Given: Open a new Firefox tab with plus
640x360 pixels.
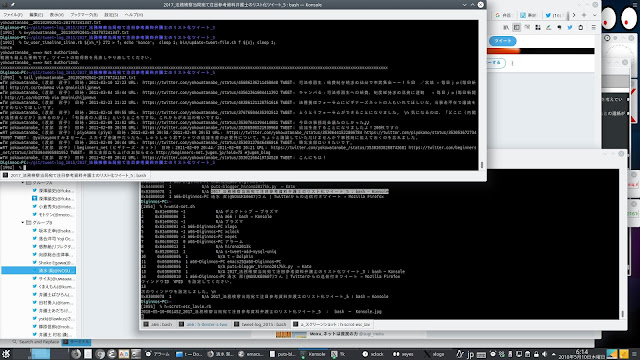Looking at the screenshot, I should 584,15.
